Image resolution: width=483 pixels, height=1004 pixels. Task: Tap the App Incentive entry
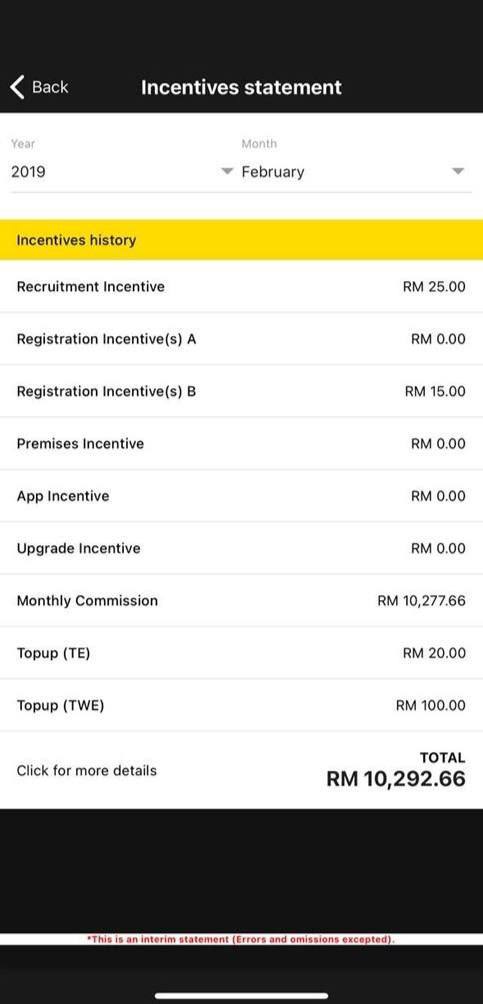click(x=242, y=496)
